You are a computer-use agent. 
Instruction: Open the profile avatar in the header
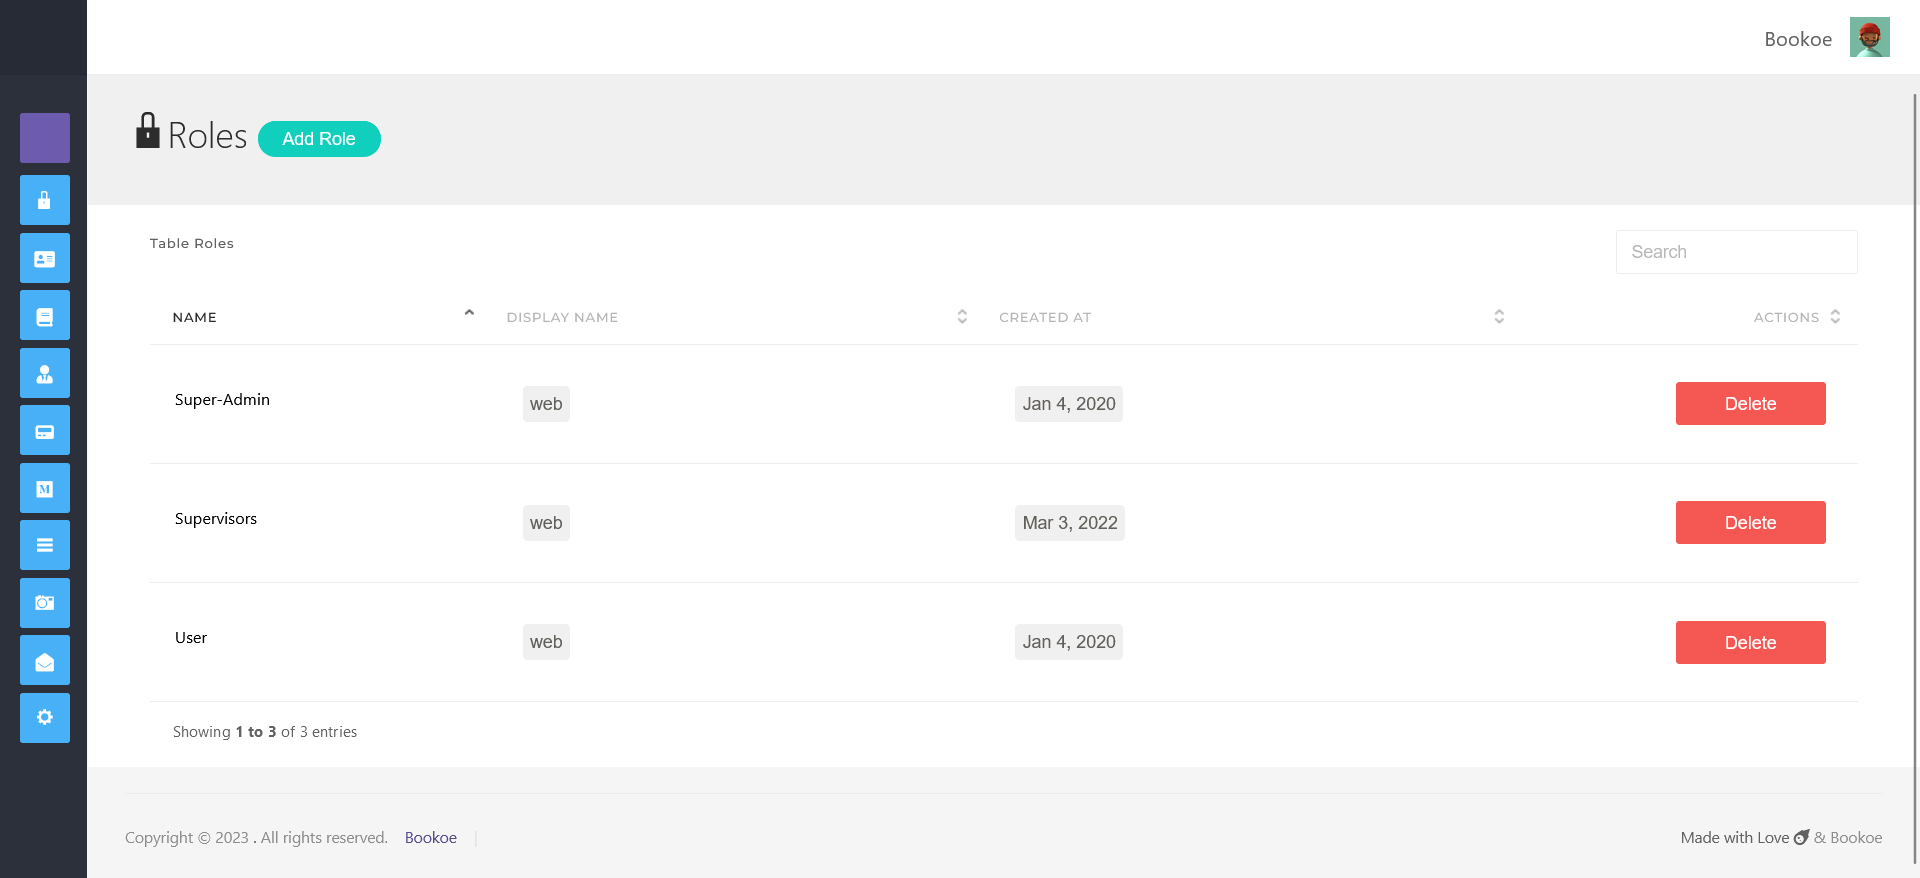(x=1871, y=37)
